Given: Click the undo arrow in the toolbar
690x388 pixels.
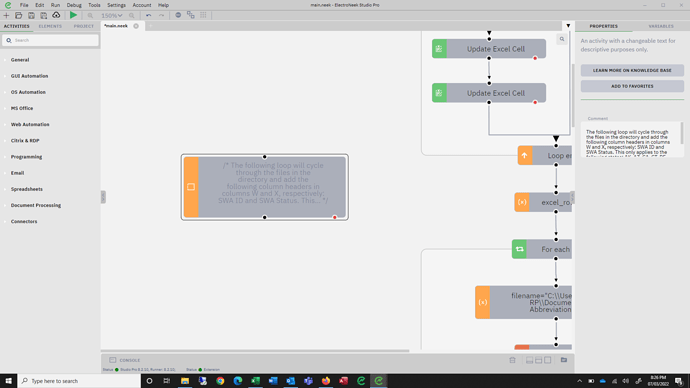Looking at the screenshot, I should tap(148, 15).
